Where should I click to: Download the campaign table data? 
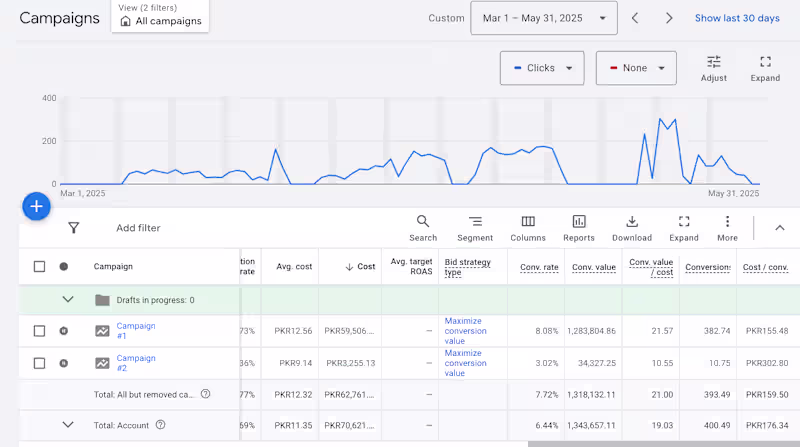(x=631, y=227)
